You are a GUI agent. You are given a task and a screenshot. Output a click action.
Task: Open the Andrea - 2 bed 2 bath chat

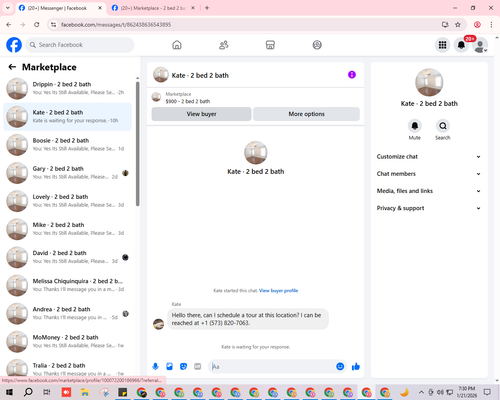[x=67, y=314]
